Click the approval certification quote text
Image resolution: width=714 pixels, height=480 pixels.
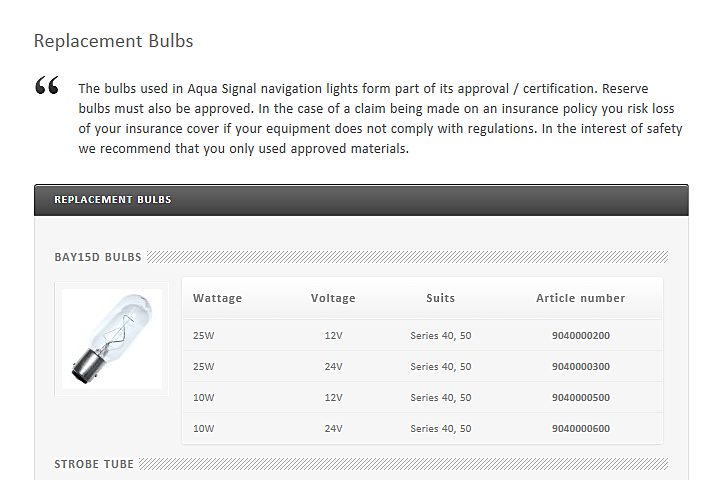380,118
